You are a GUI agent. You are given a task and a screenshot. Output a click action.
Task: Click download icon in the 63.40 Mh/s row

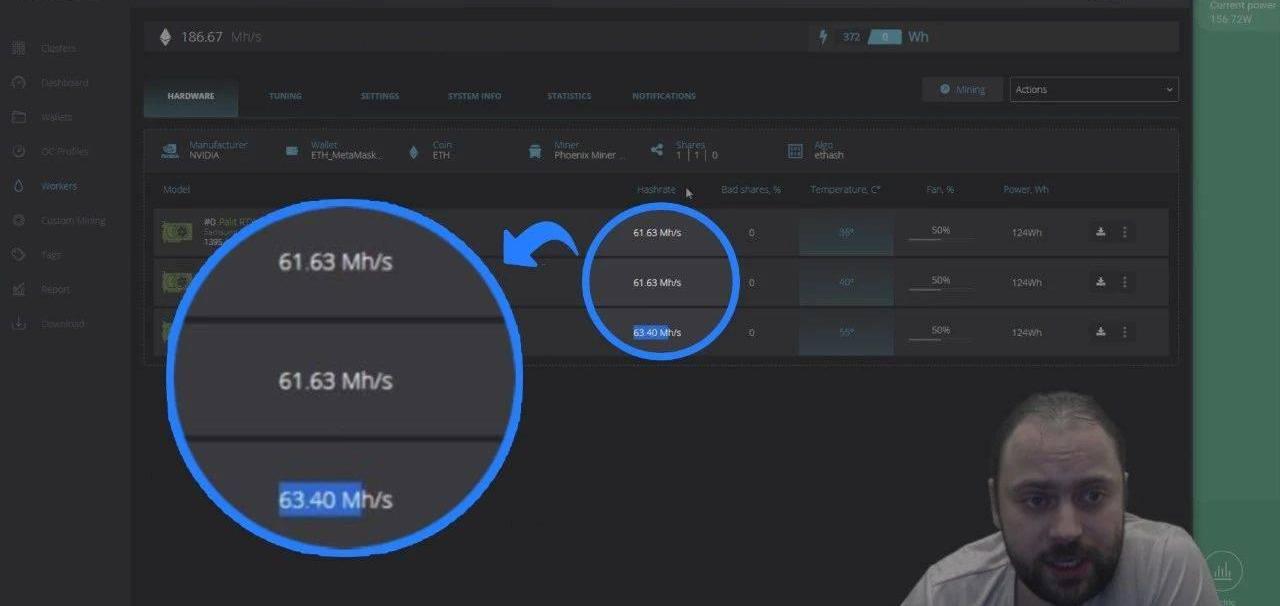tap(1101, 332)
